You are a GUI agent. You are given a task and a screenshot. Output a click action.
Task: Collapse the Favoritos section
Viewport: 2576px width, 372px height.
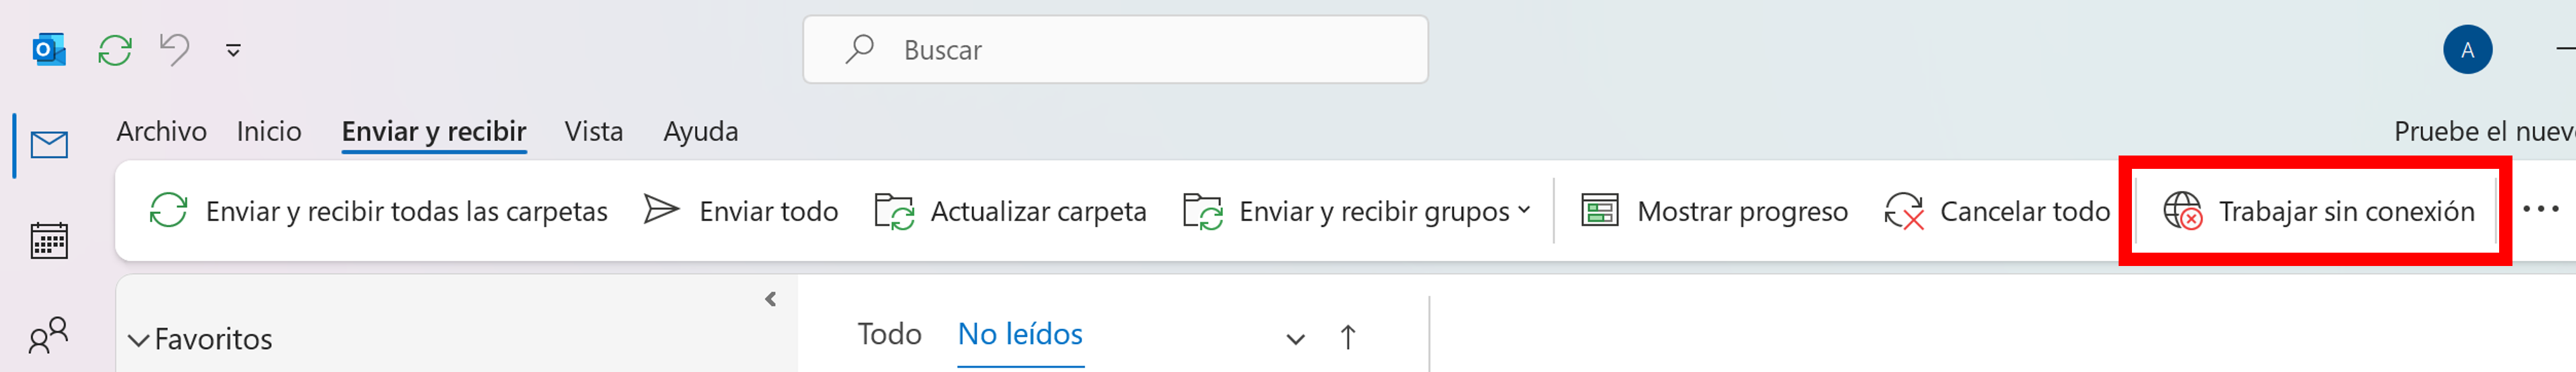tap(139, 340)
